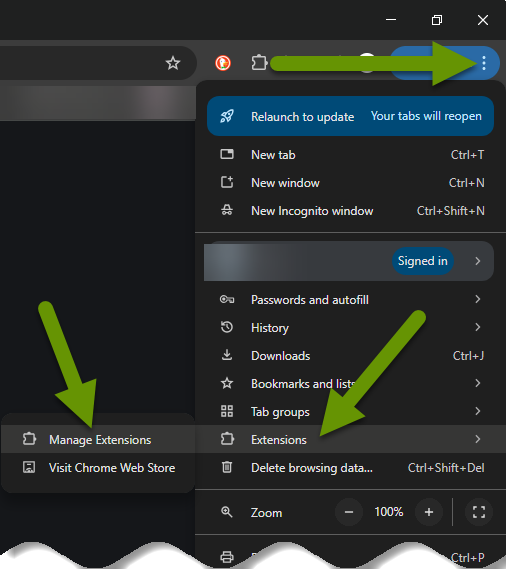Click the Ctrl+Shift+Del shortcut text
Image resolution: width=506 pixels, height=569 pixels.
(x=446, y=467)
